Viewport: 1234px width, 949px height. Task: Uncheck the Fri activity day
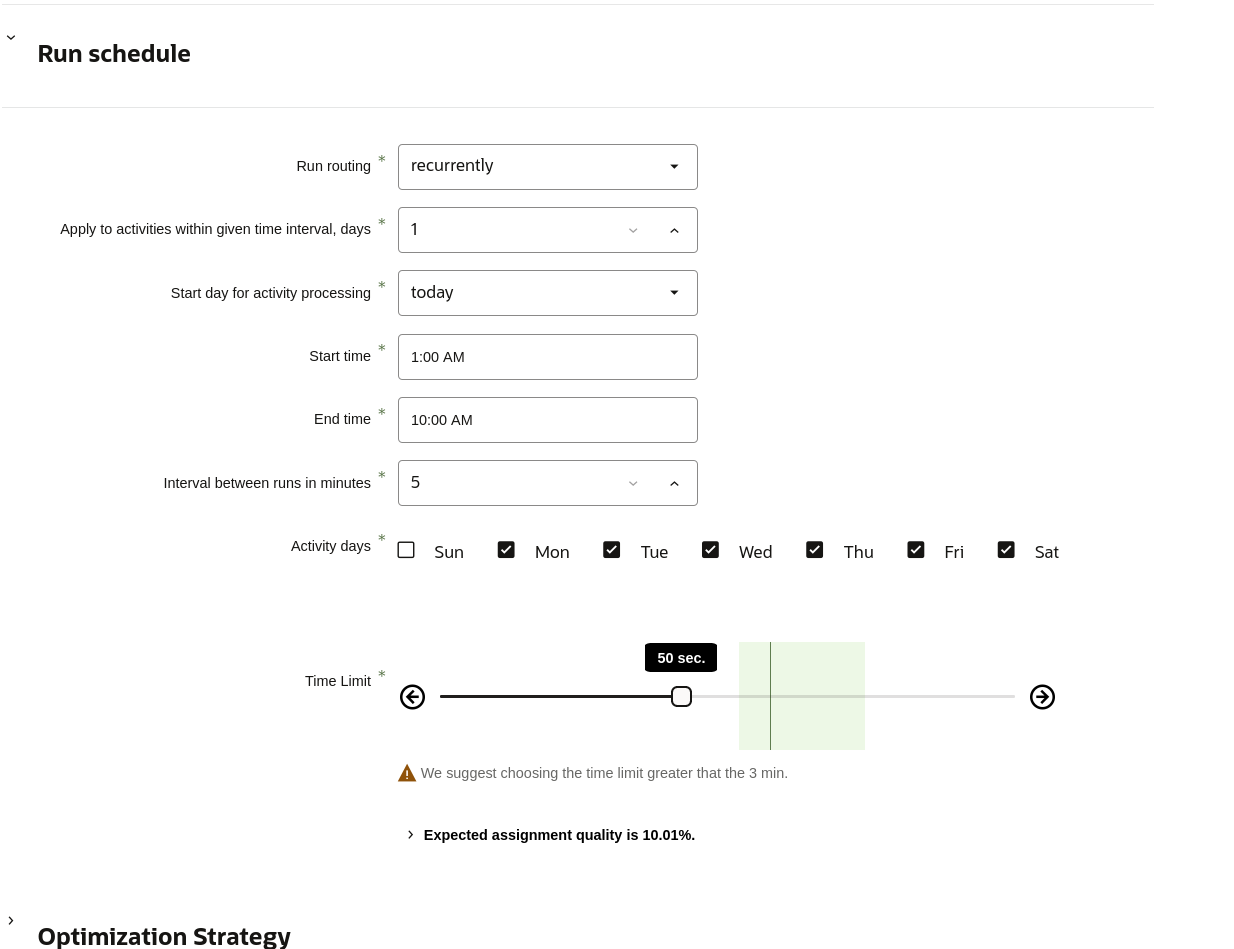pyautogui.click(x=915, y=550)
